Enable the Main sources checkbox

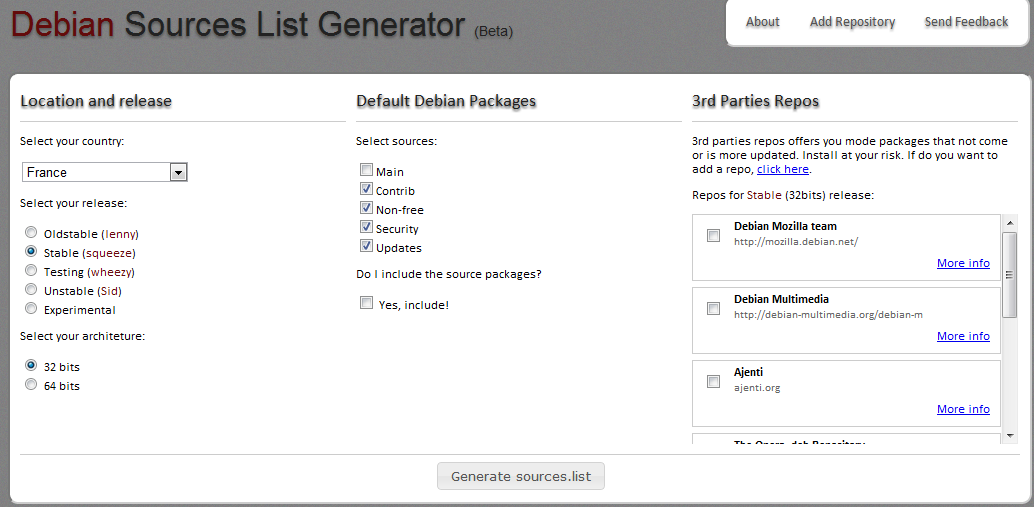click(367, 171)
